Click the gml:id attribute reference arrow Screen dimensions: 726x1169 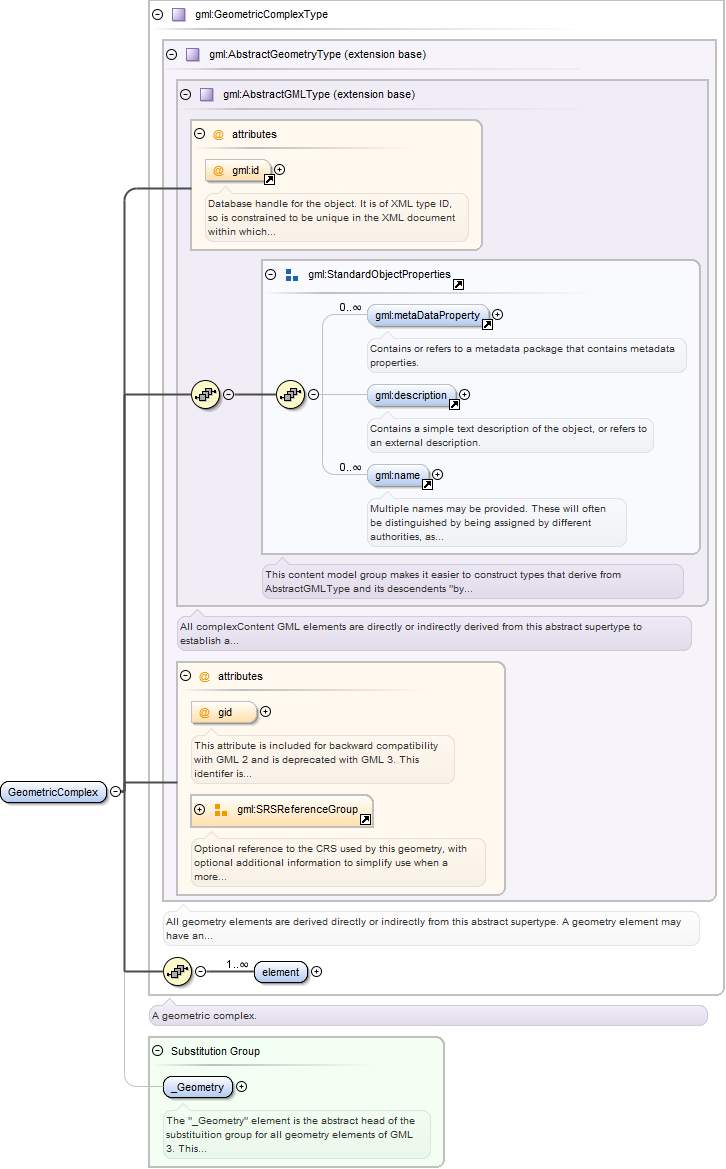click(269, 180)
